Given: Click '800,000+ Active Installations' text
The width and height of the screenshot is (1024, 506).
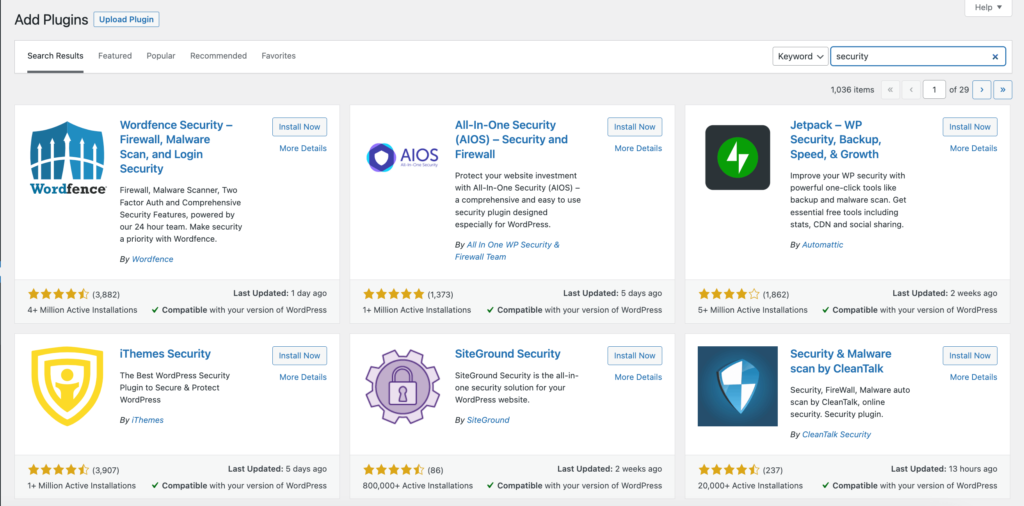Looking at the screenshot, I should [418, 486].
